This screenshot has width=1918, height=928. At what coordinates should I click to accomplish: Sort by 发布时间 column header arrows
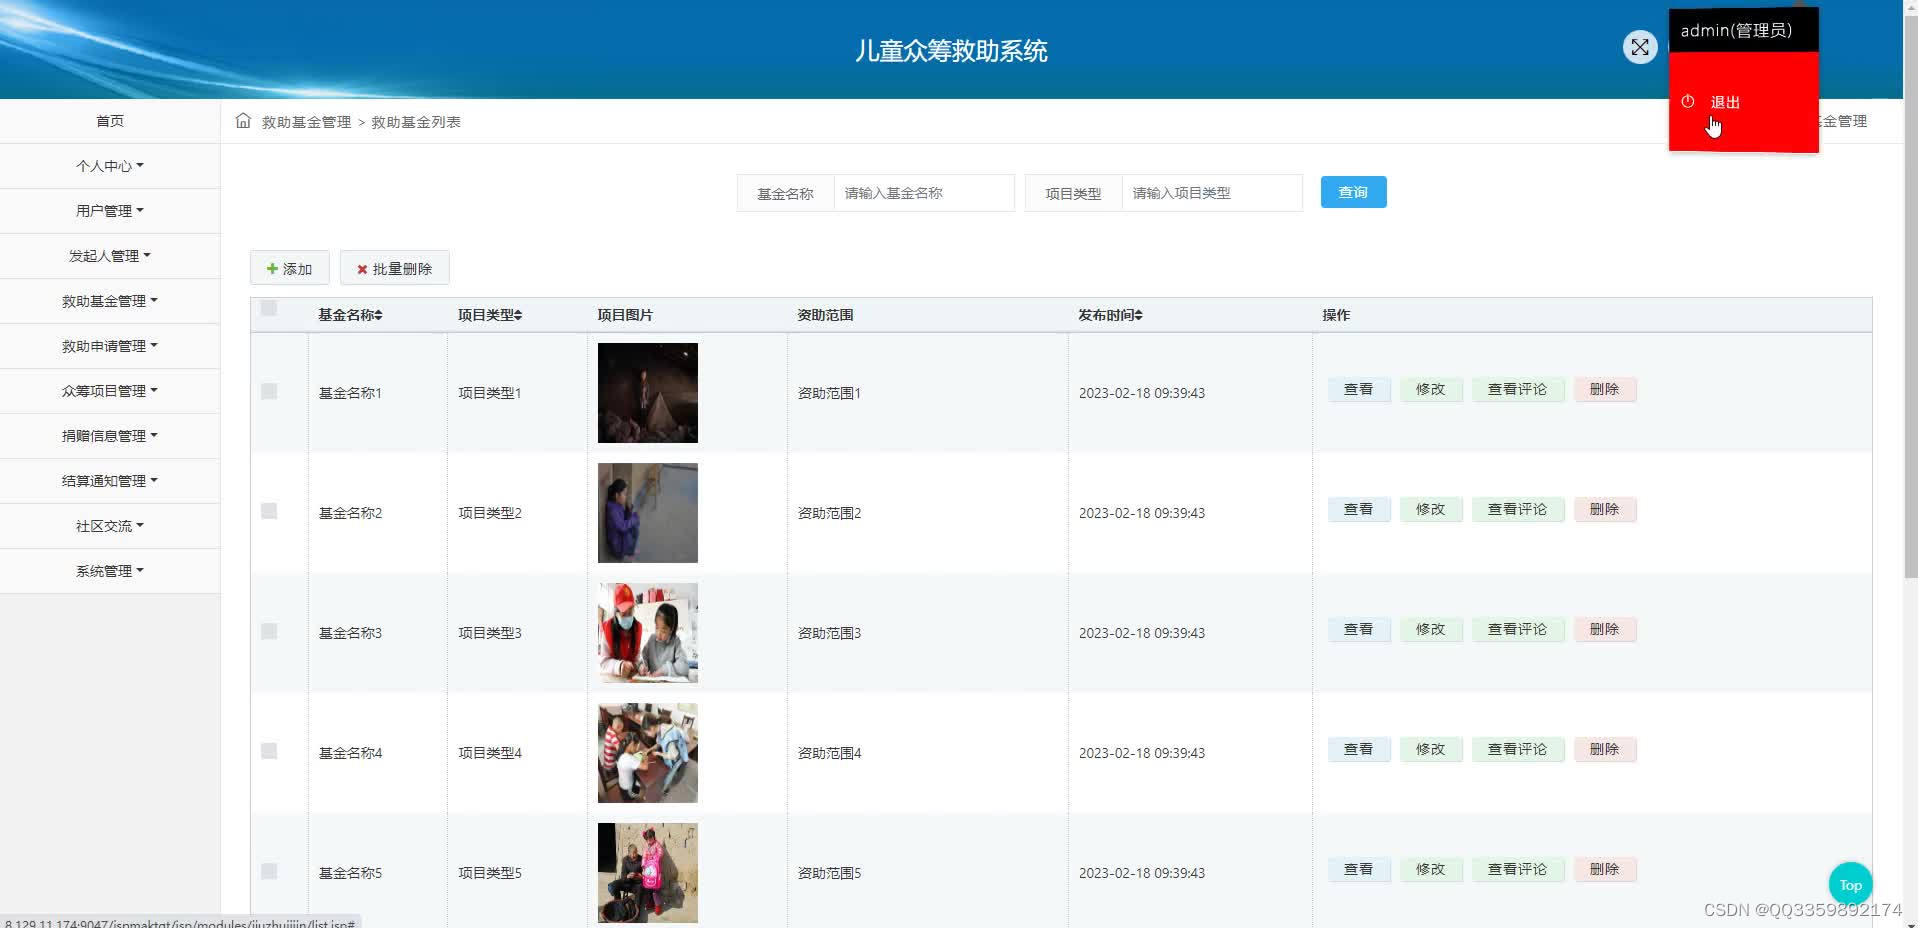point(1138,315)
